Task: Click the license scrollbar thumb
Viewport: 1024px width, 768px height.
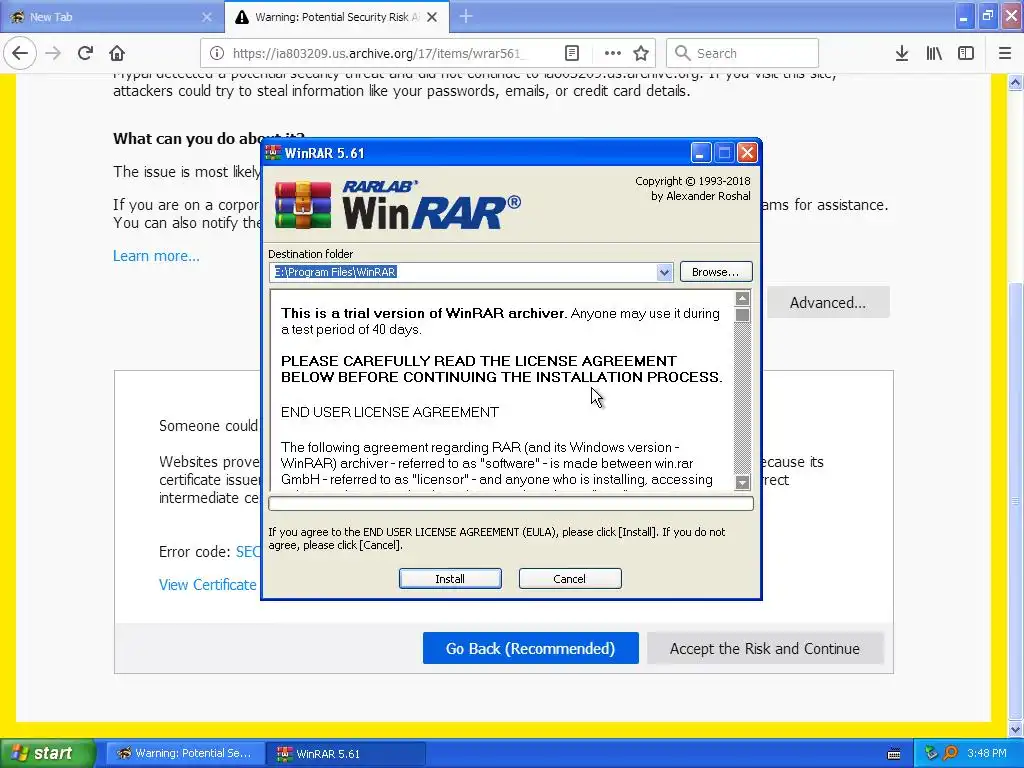Action: [x=742, y=315]
